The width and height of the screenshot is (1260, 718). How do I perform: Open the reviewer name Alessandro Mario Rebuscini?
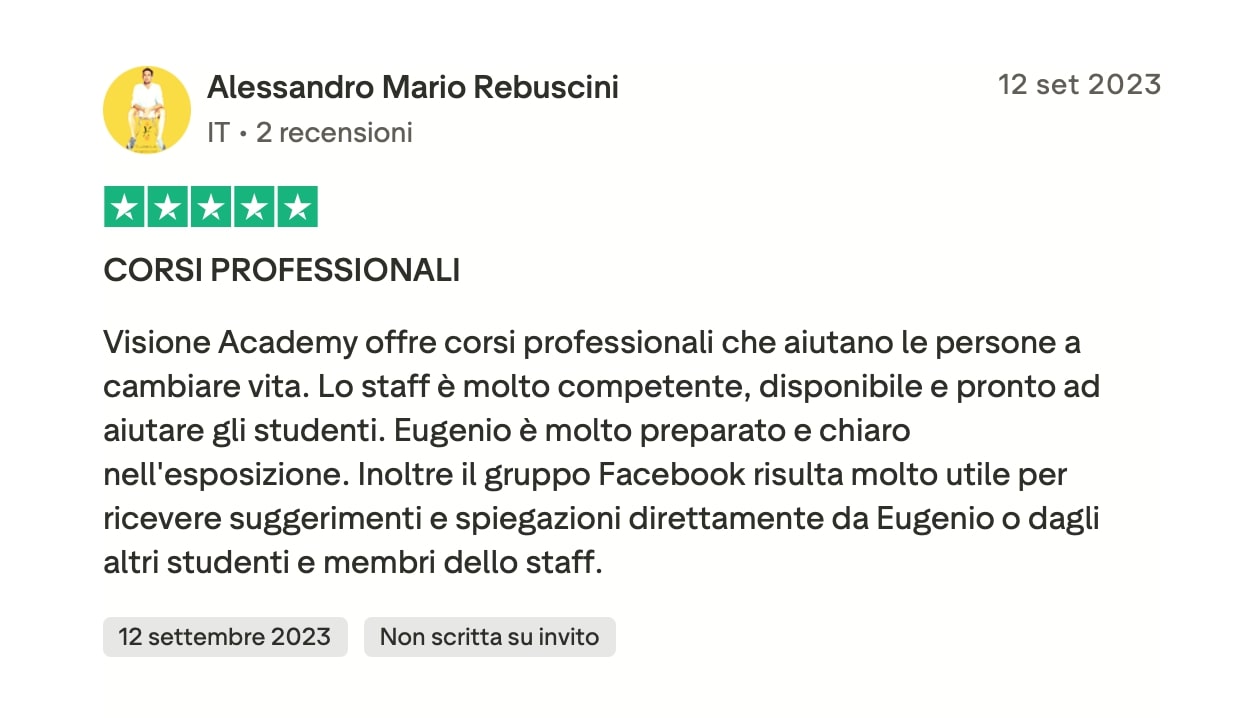pyautogui.click(x=412, y=88)
